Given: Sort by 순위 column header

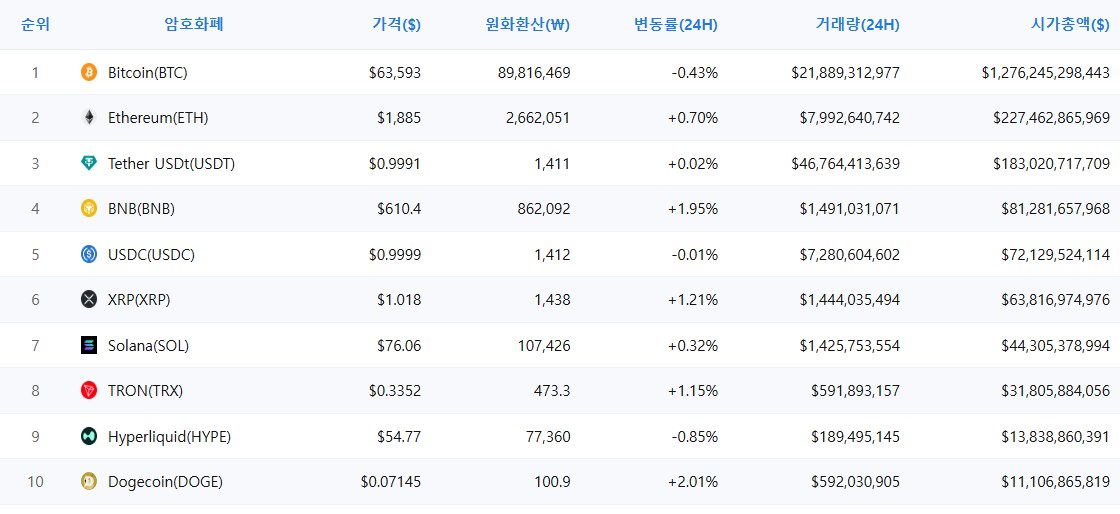Looking at the screenshot, I should 35,24.
